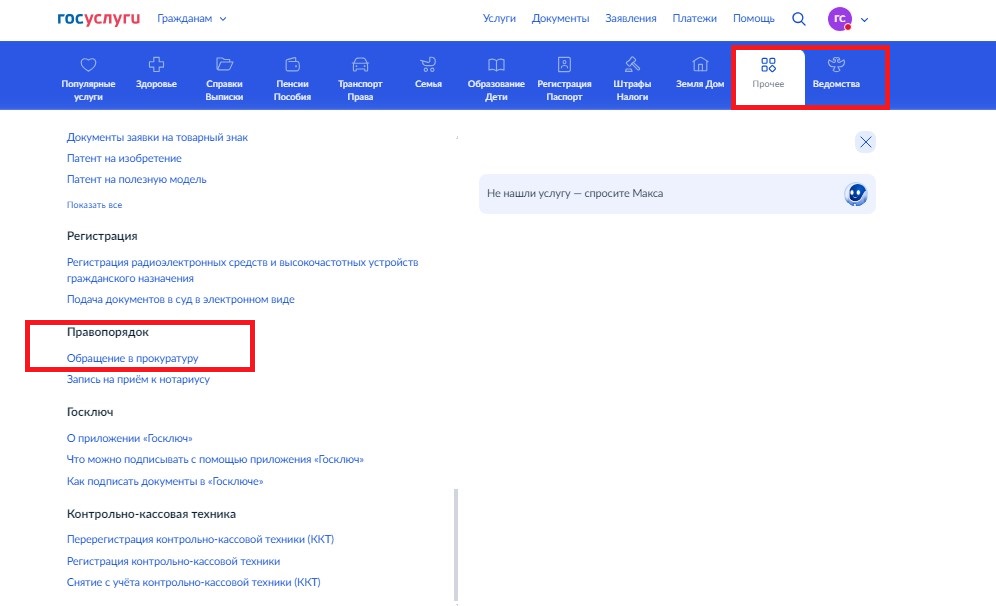996x606 pixels.
Task: Open Подача документов в суд link
Action: (180, 299)
